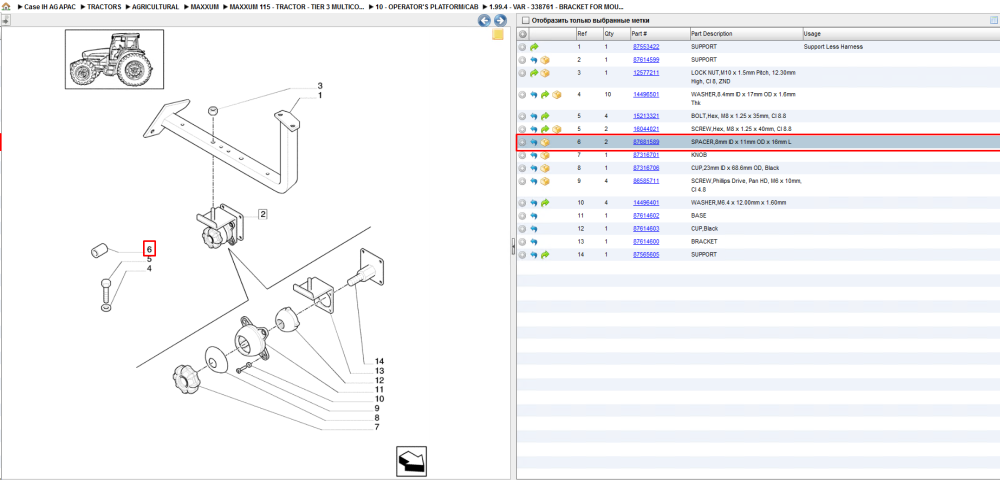Click the blue arrow icon in BOLT 15213321 row
Viewport: 1000px width, 480px height.
pos(534,116)
